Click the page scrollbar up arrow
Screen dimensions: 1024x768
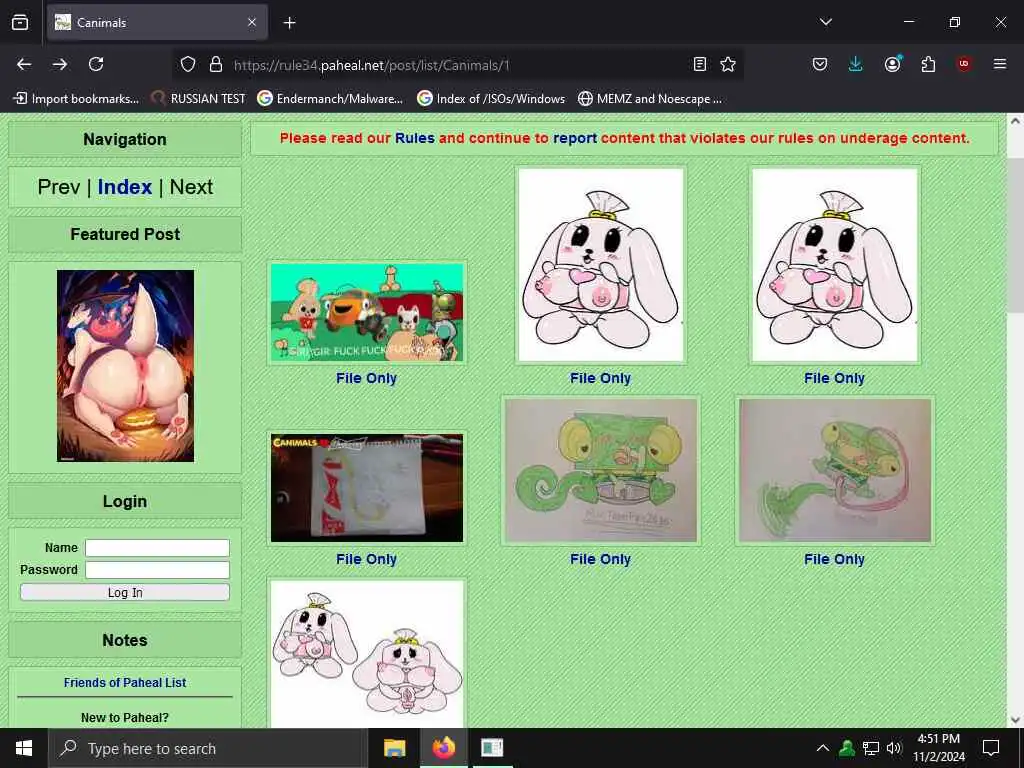click(x=1015, y=121)
